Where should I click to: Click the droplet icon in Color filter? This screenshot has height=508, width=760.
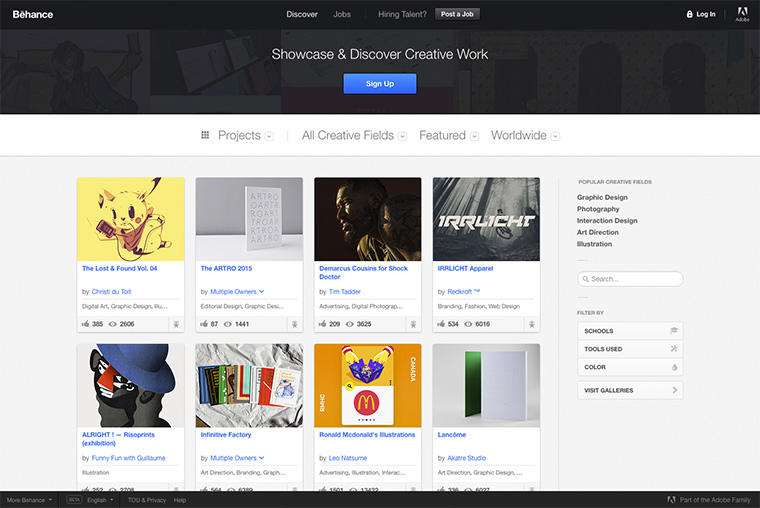click(674, 367)
